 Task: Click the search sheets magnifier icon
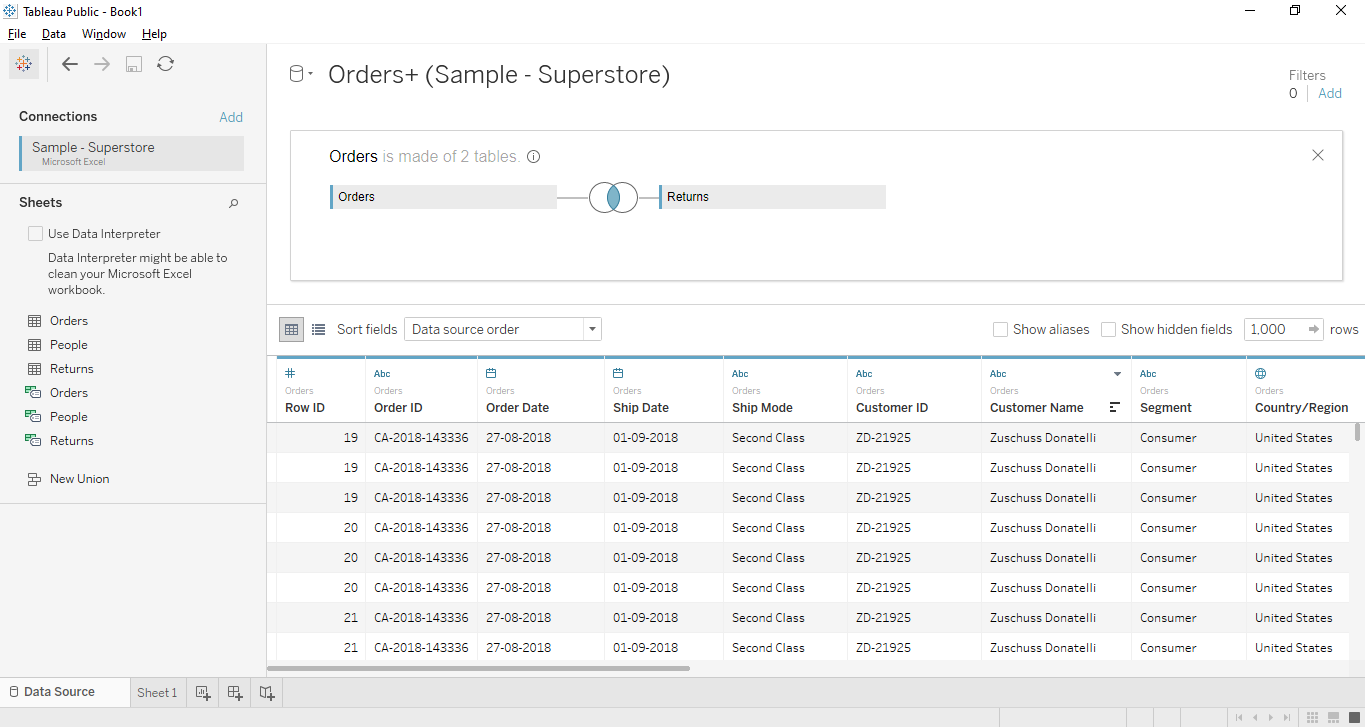tap(234, 203)
